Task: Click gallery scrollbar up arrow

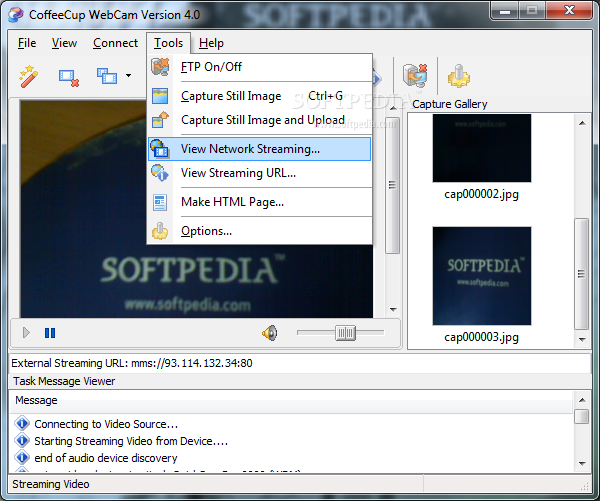Action: tap(582, 123)
